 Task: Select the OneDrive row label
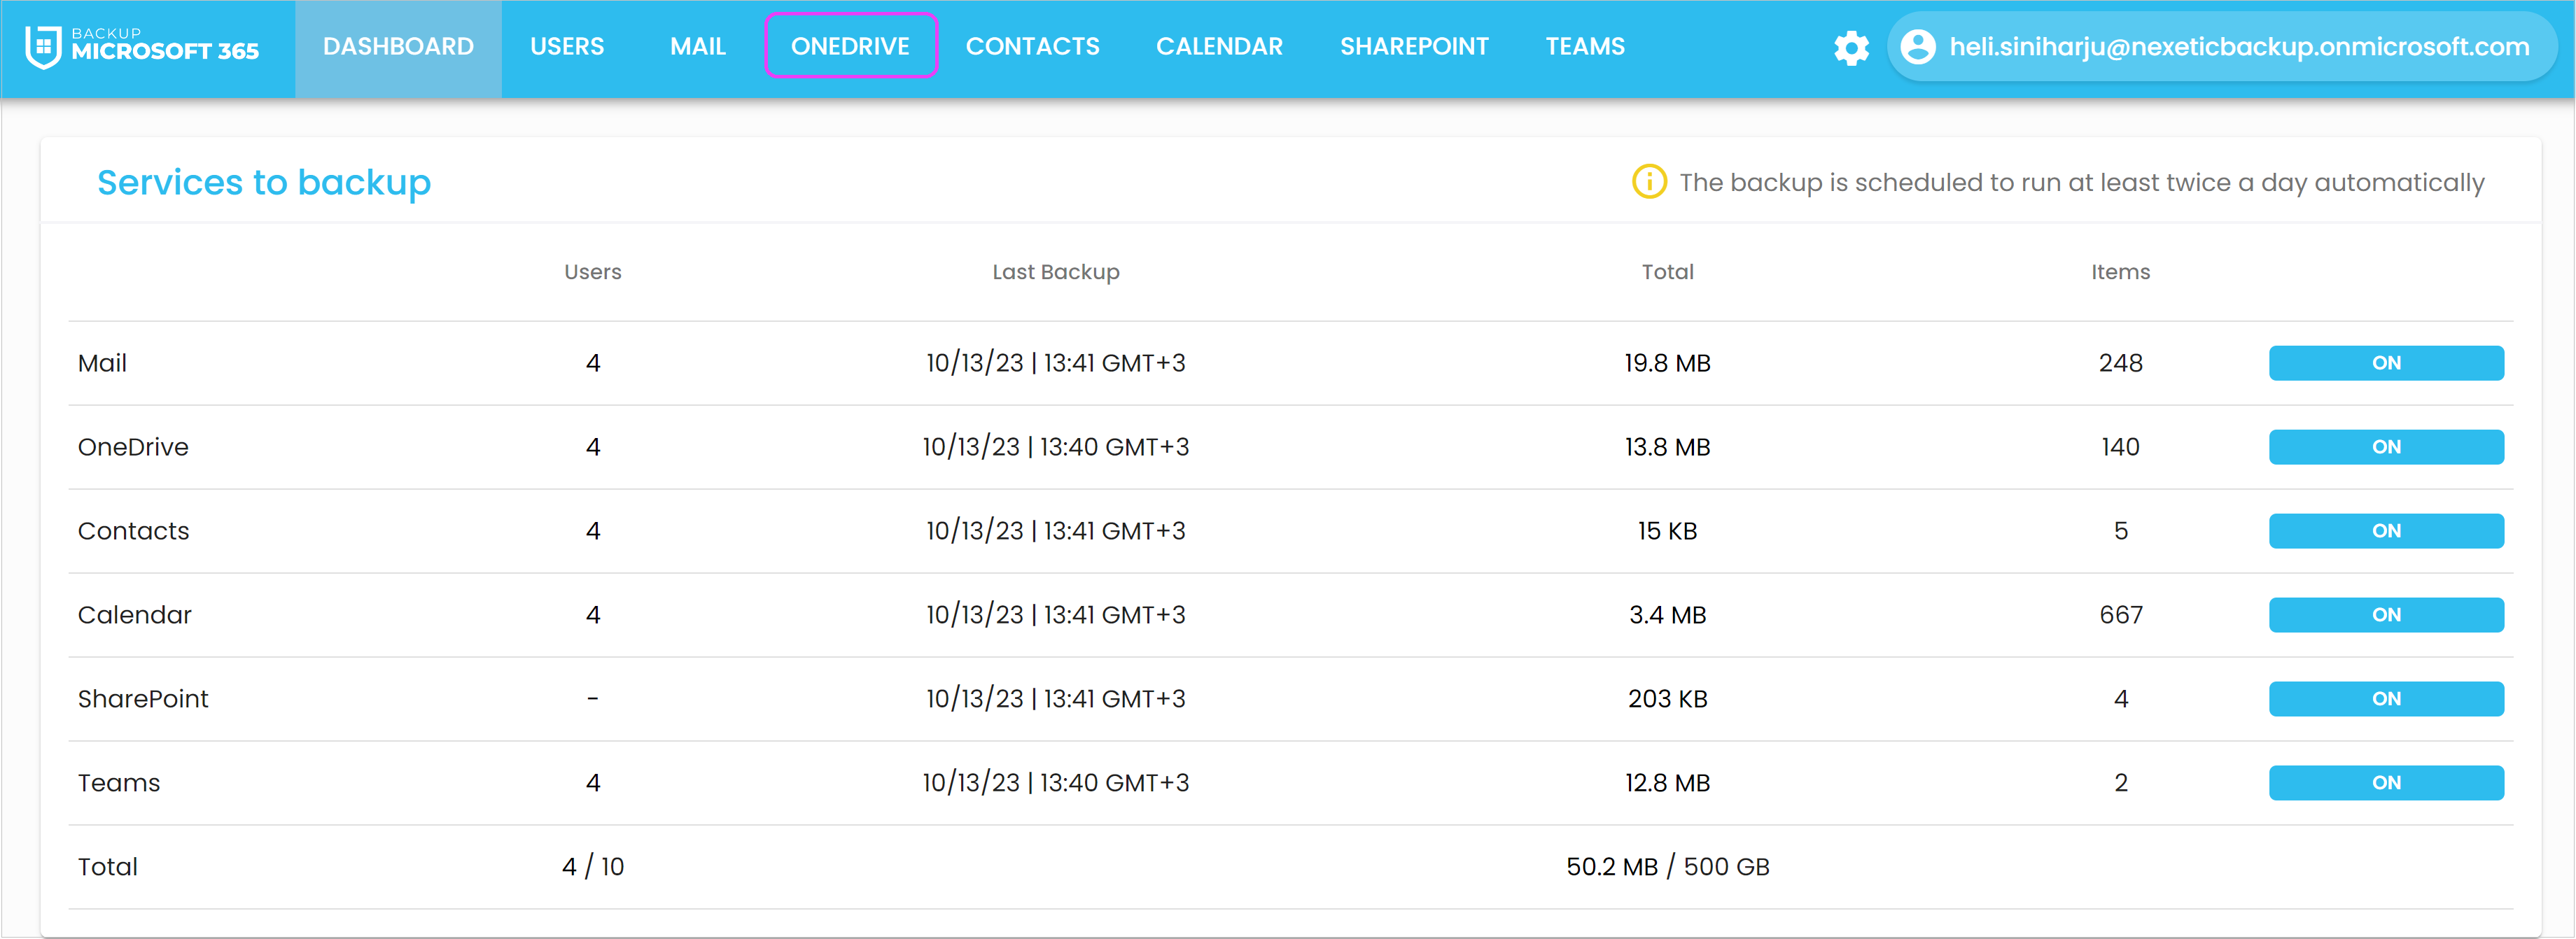tap(133, 447)
